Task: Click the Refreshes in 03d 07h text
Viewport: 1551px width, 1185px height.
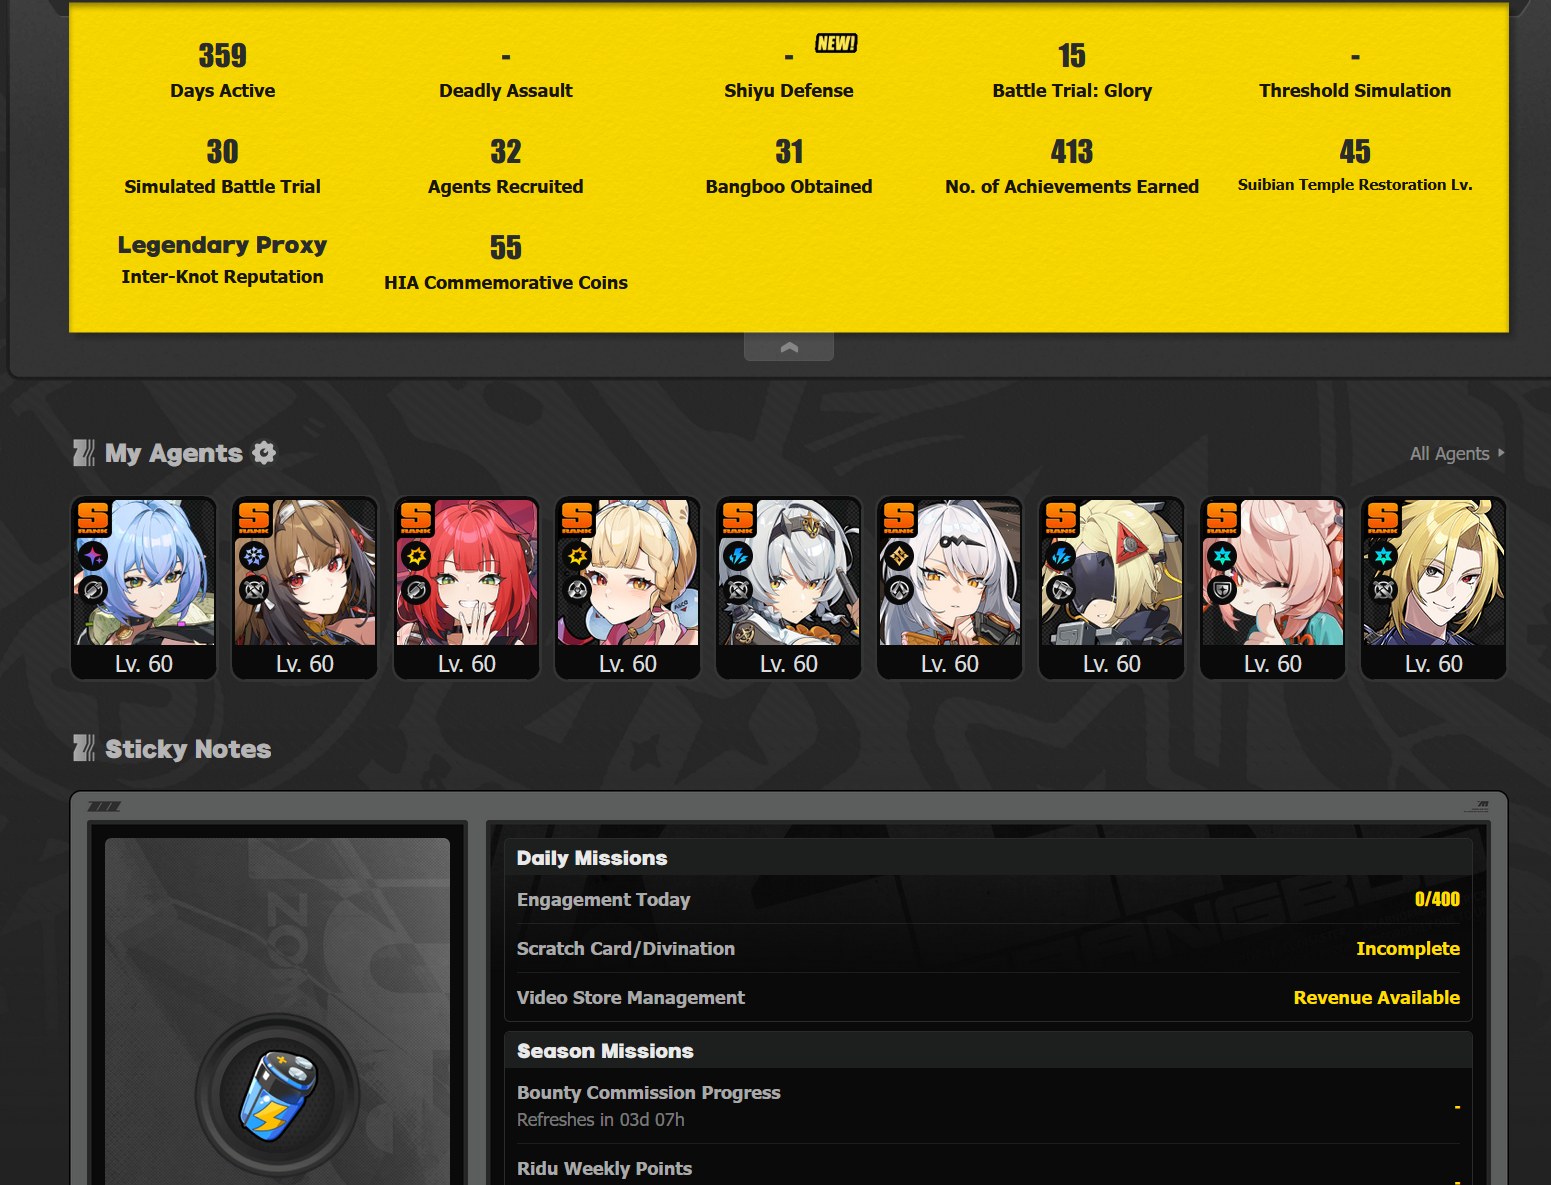Action: tap(601, 1120)
